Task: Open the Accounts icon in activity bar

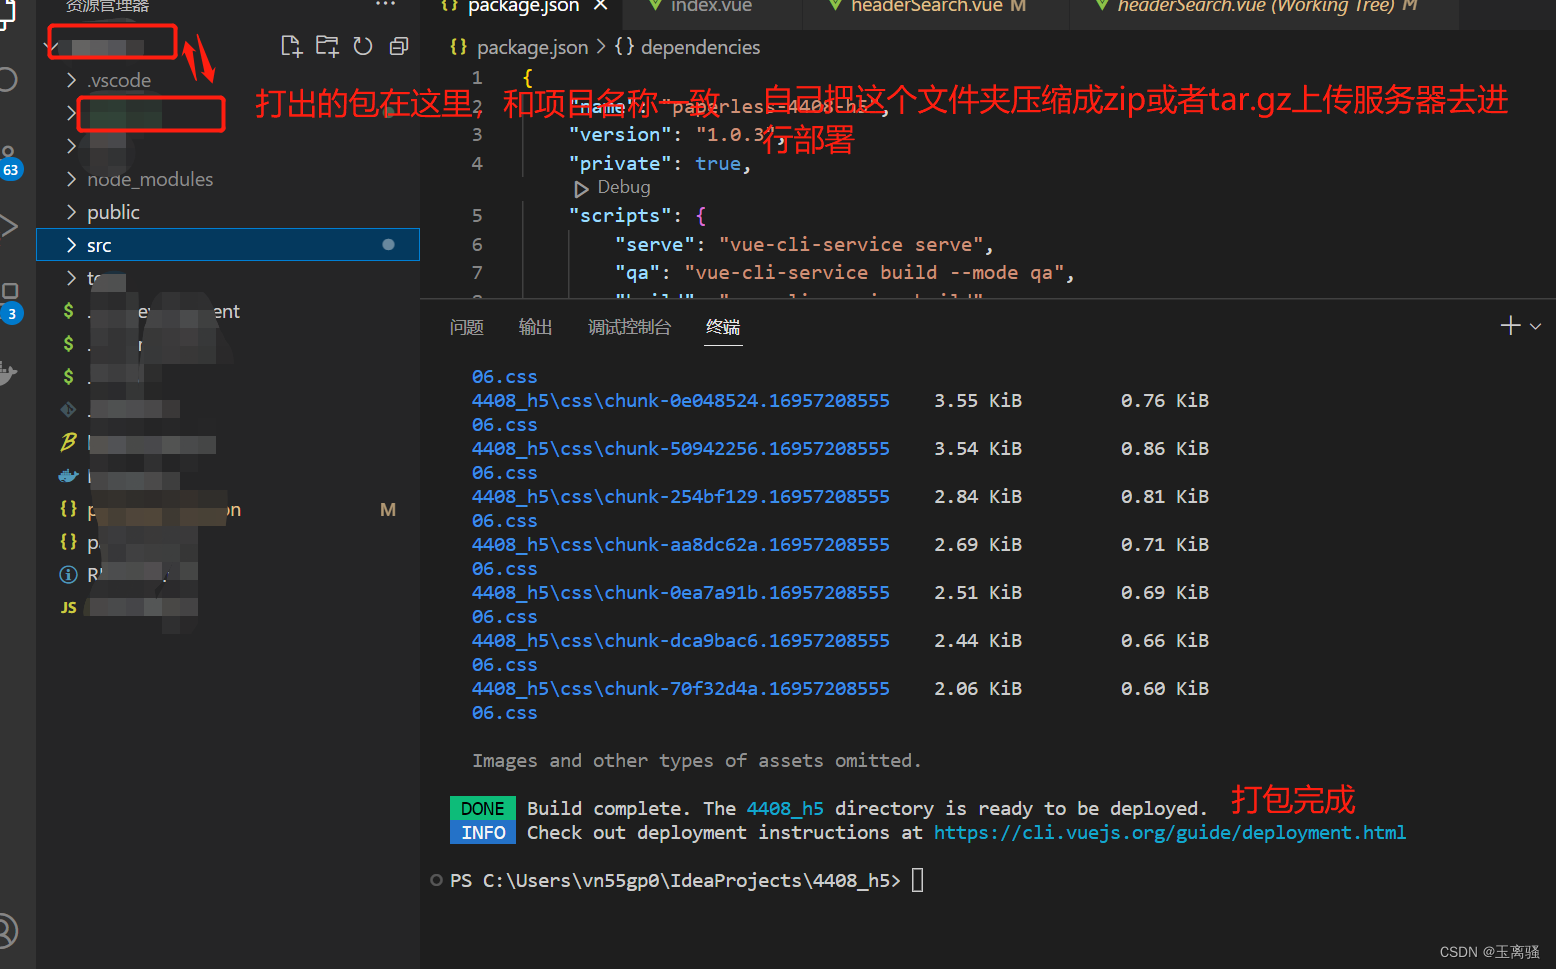Action: [8, 930]
